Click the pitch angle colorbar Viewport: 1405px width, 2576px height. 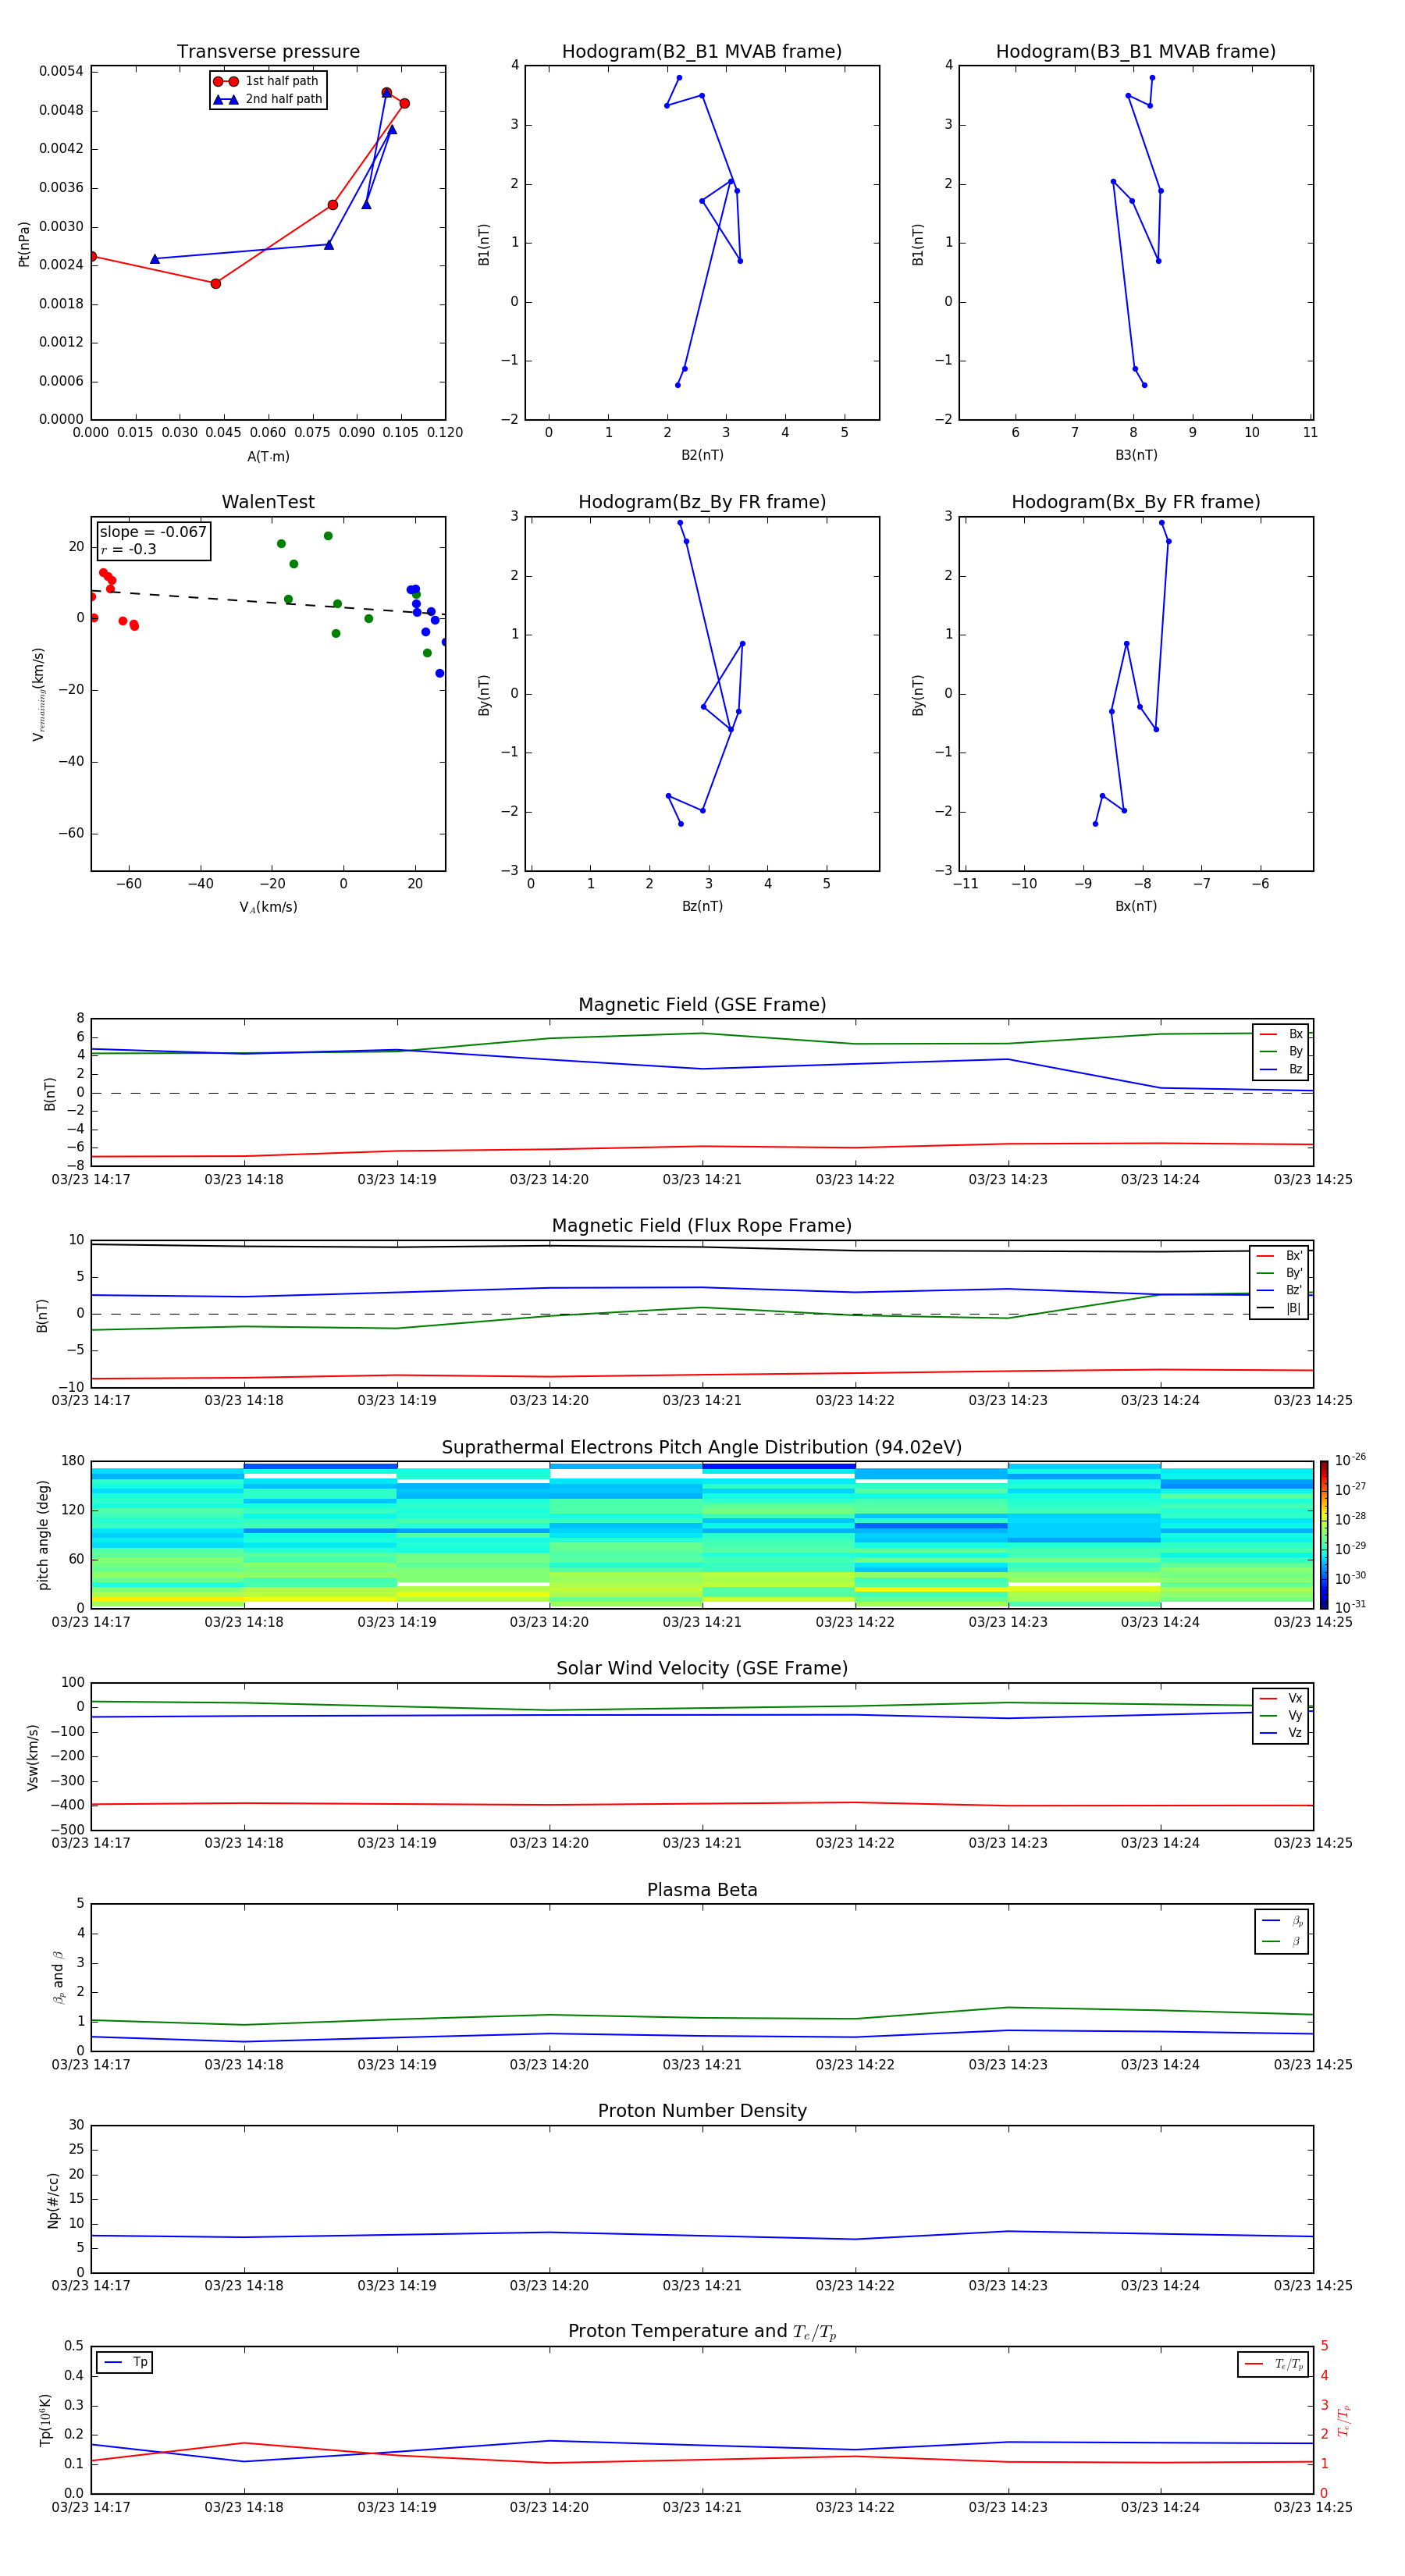coord(1324,1535)
